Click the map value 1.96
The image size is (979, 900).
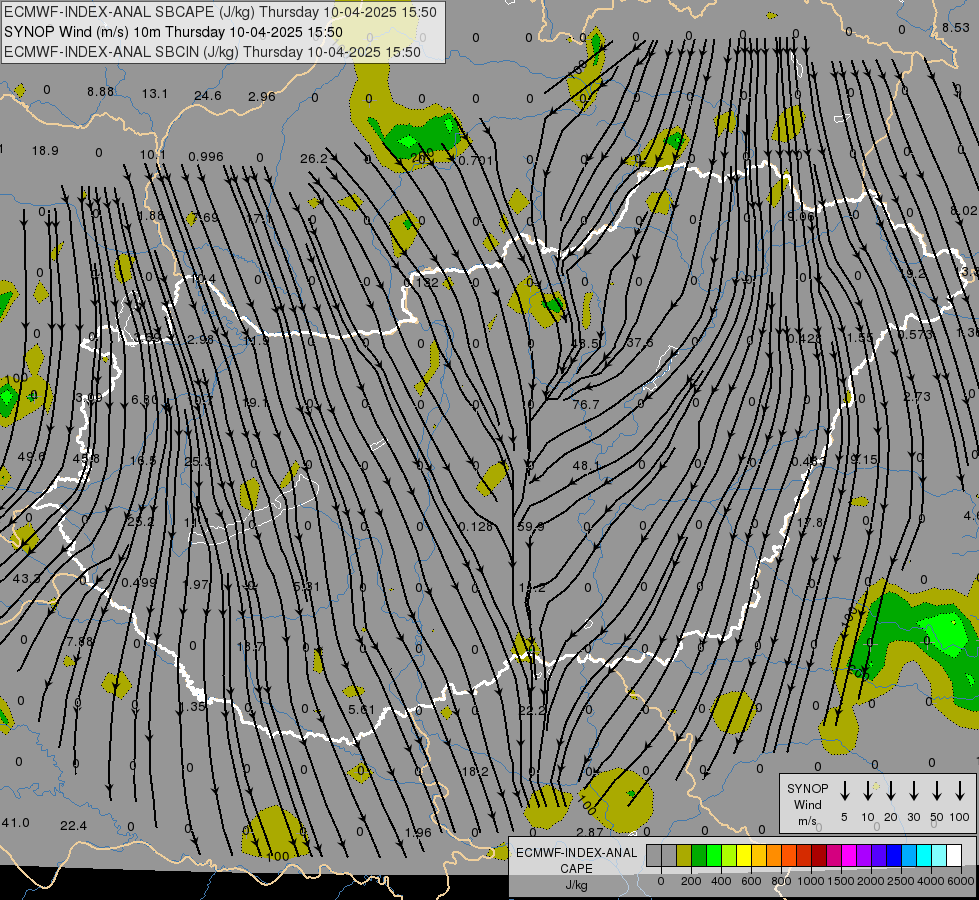418,833
